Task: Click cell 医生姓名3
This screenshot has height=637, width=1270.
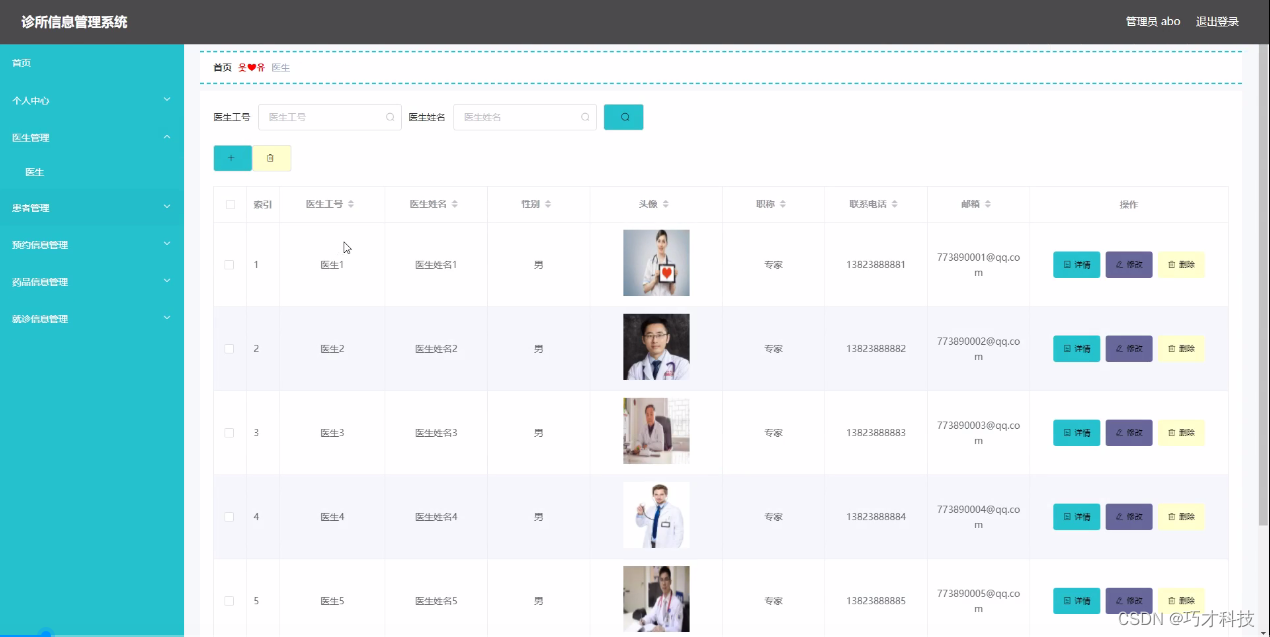Action: pyautogui.click(x=436, y=433)
